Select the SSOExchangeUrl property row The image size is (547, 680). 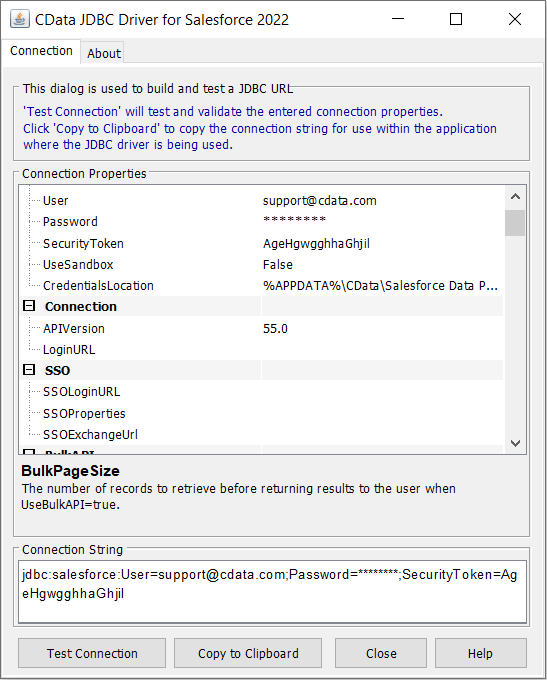point(262,434)
